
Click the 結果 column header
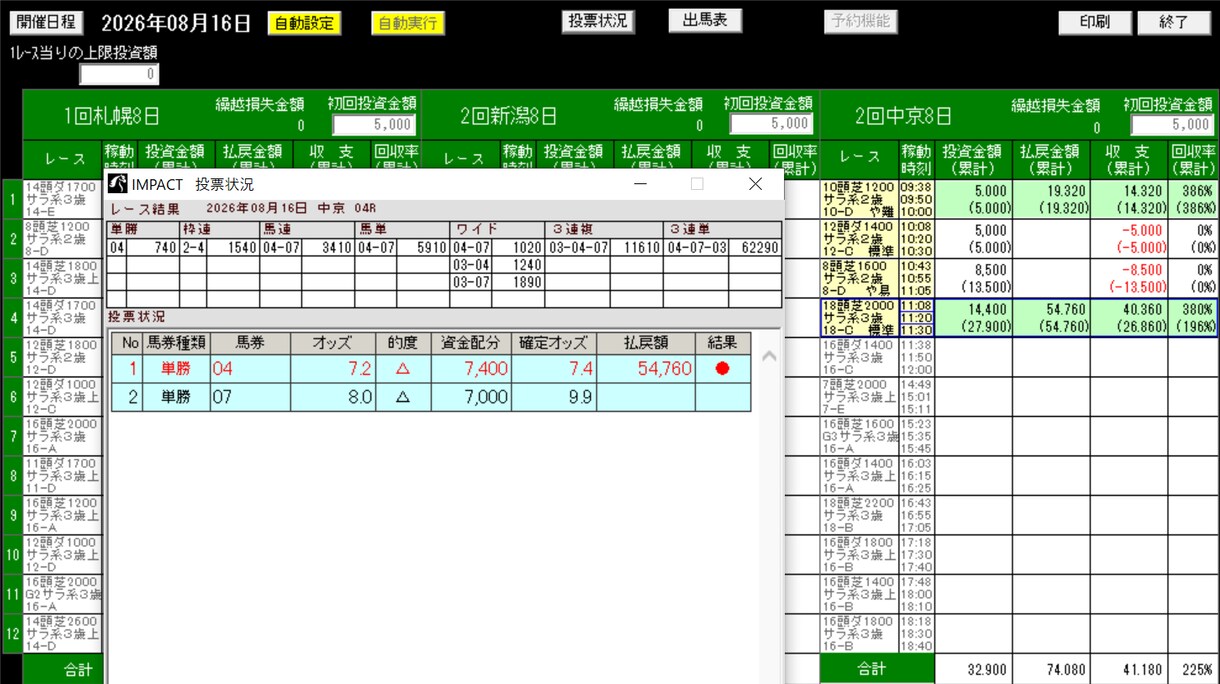tap(722, 343)
